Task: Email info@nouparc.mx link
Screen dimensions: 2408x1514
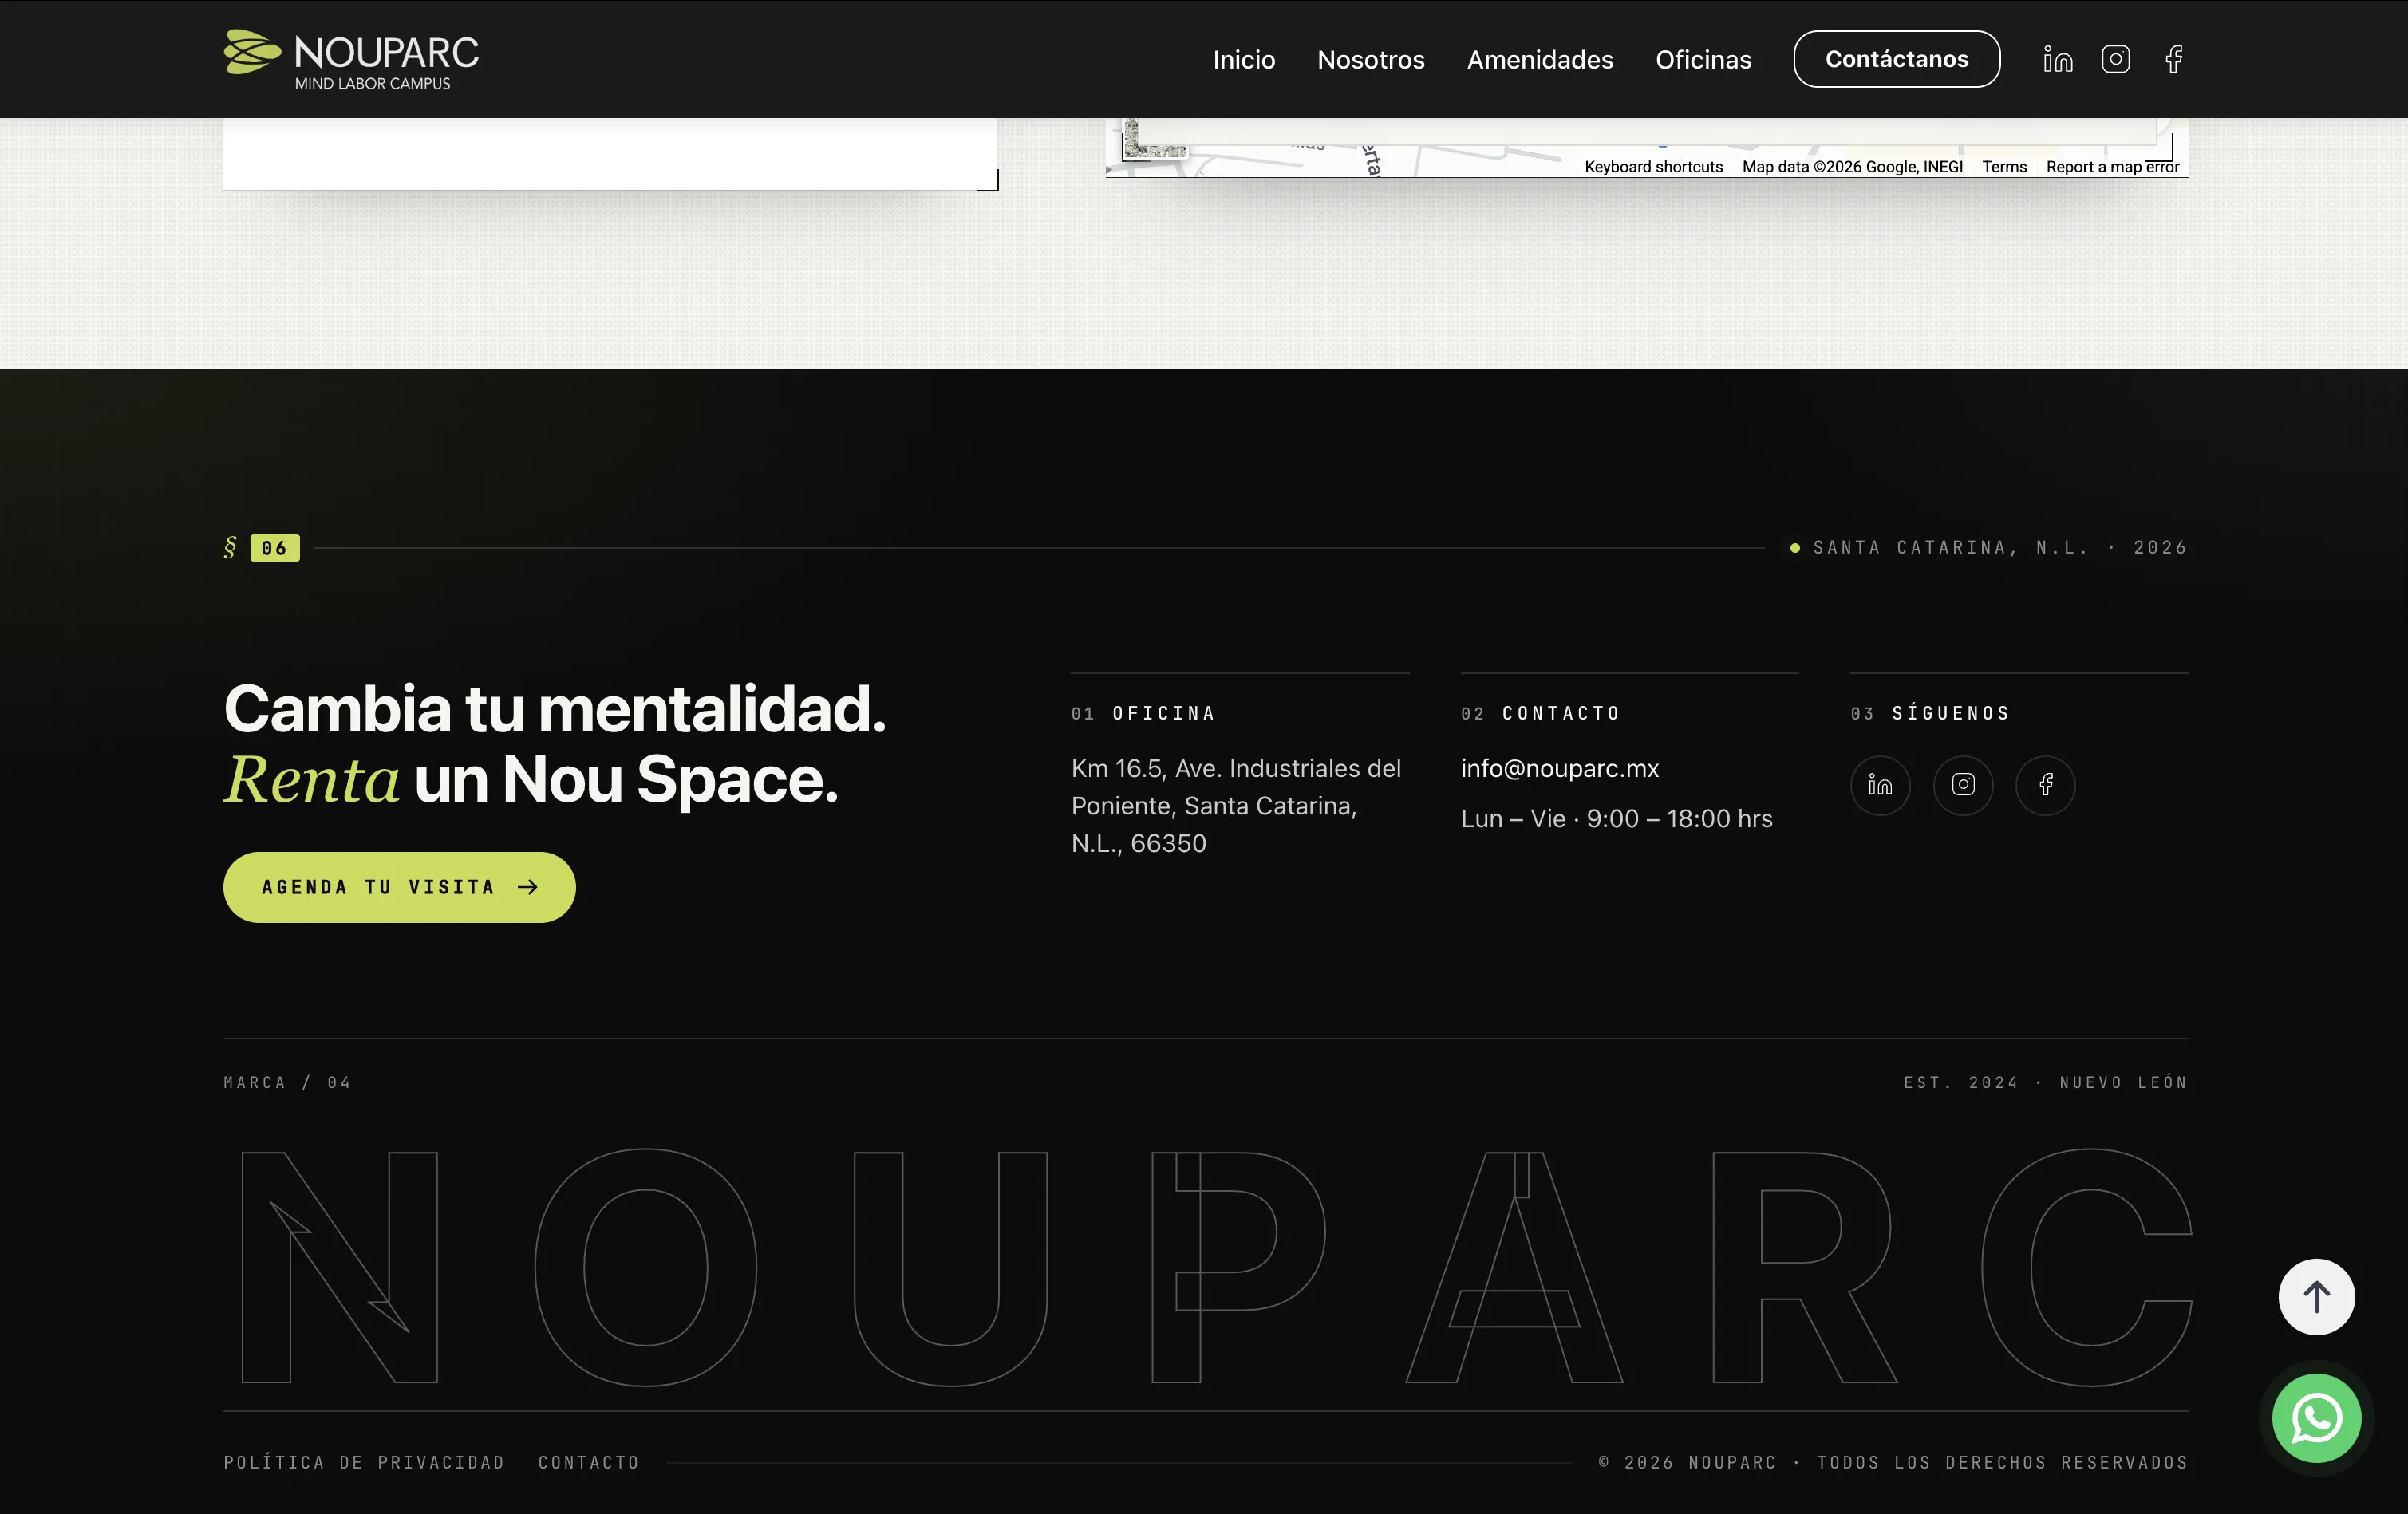Action: coord(1559,768)
